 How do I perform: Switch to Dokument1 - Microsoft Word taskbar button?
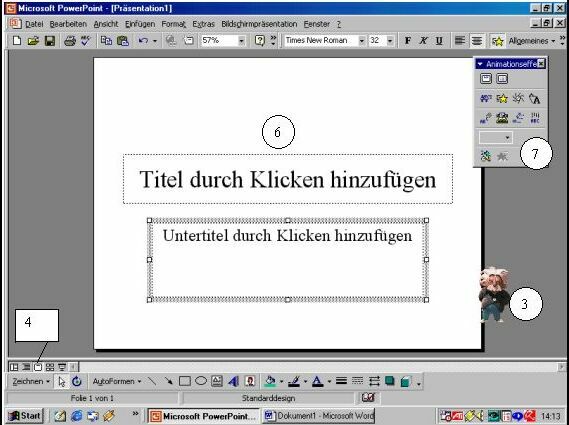pyautogui.click(x=318, y=416)
